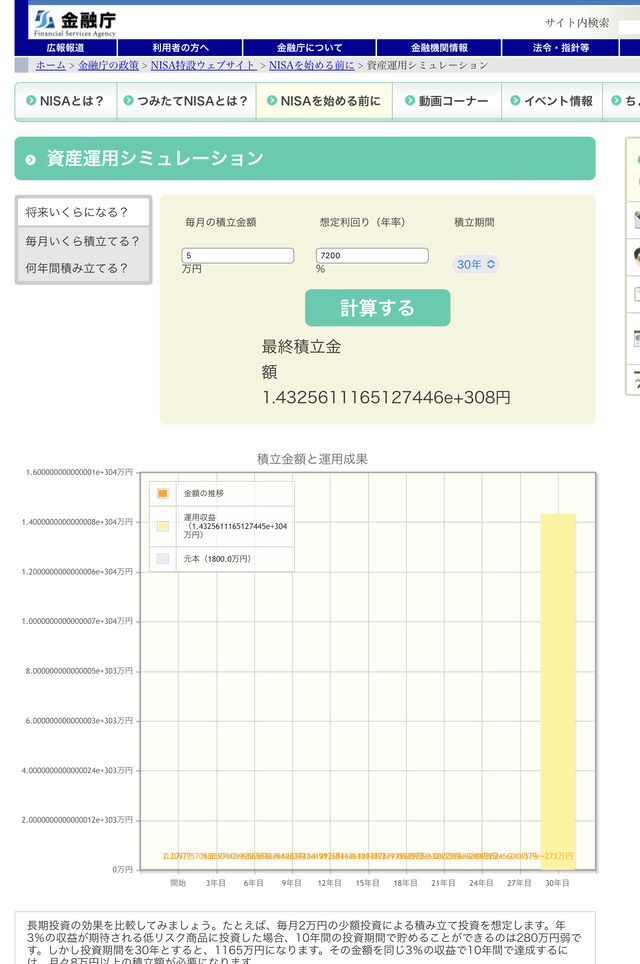Click the 最終積立金額 result value
This screenshot has height=964, width=640.
click(386, 398)
